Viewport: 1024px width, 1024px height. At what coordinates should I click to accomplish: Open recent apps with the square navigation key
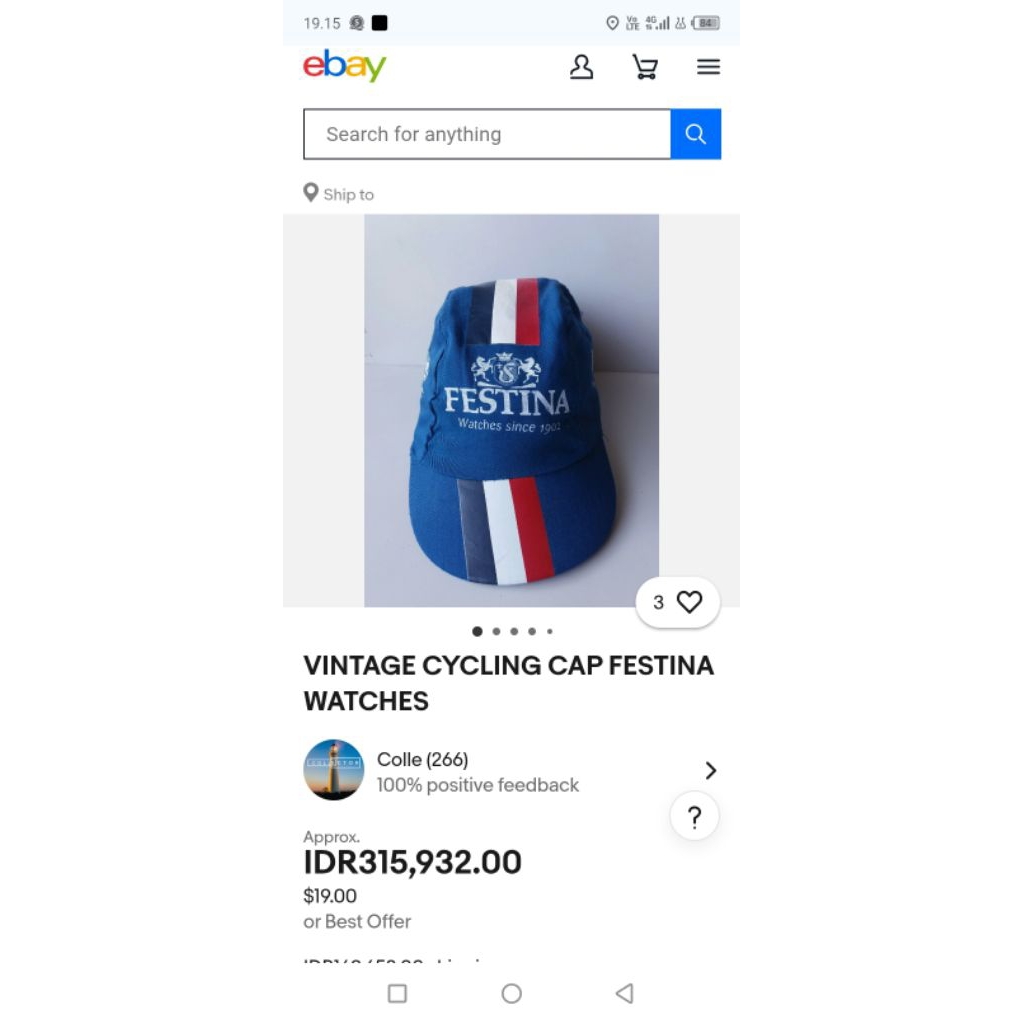(x=397, y=993)
